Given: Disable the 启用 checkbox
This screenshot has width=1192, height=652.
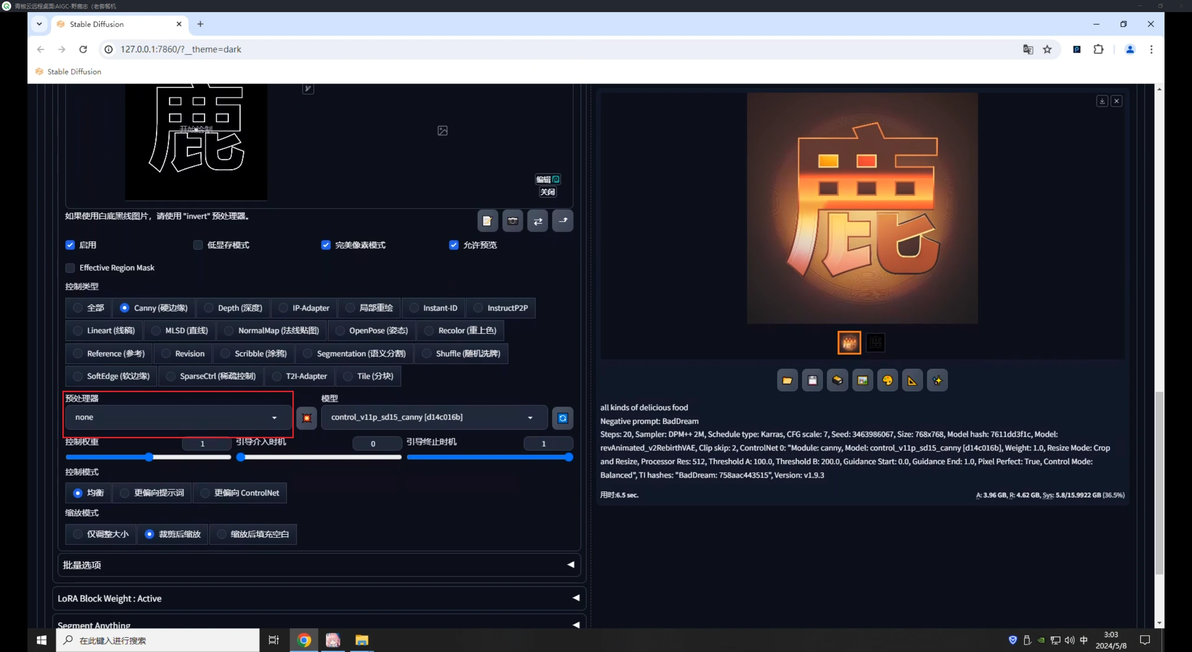Looking at the screenshot, I should click(70, 245).
